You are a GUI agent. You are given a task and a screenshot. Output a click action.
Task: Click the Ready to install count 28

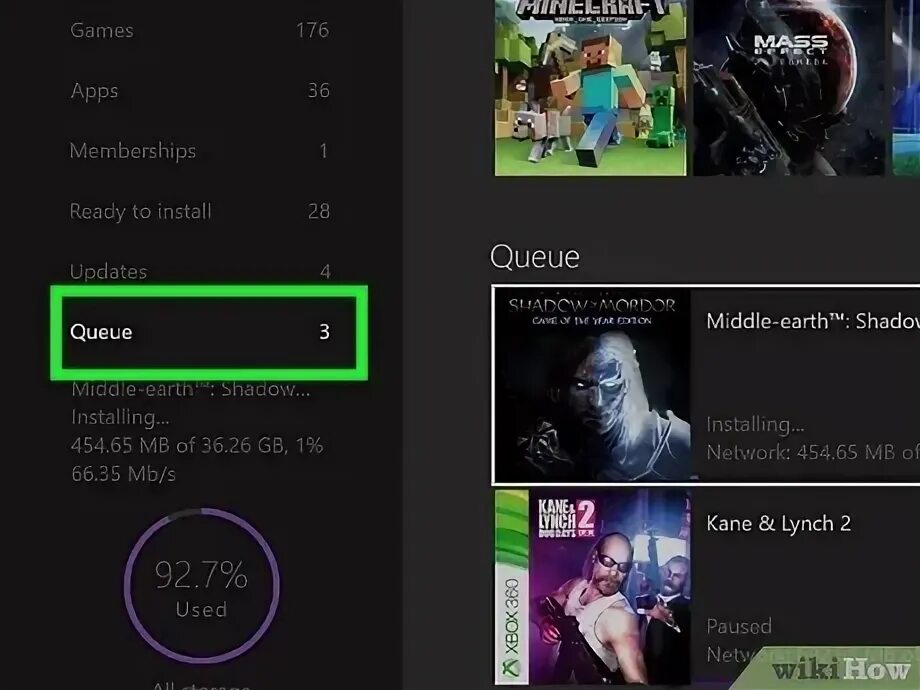(x=319, y=211)
